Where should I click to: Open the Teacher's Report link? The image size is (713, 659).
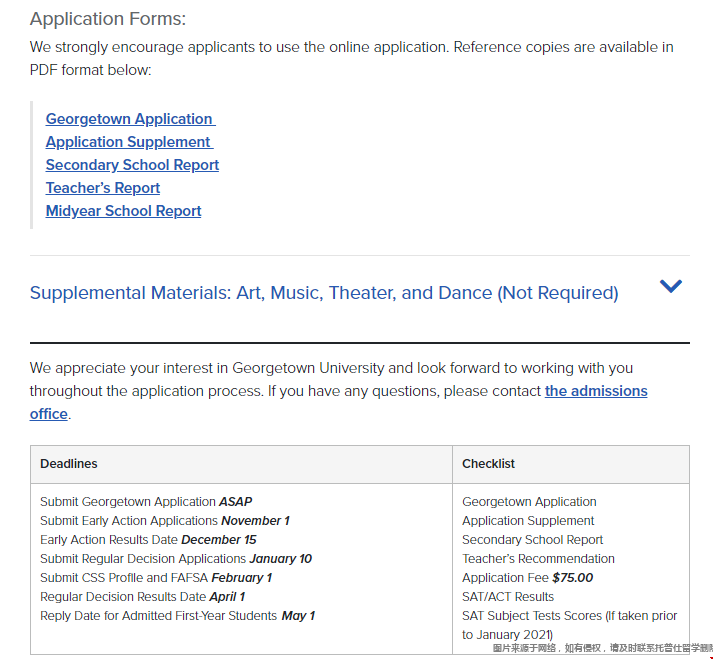(x=103, y=188)
